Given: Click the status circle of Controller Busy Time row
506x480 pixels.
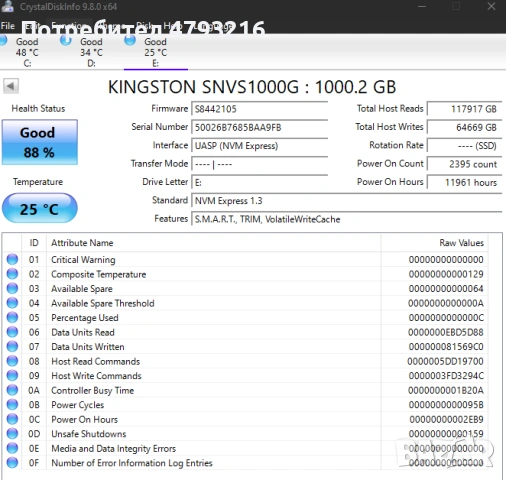Looking at the screenshot, I should point(12,390).
